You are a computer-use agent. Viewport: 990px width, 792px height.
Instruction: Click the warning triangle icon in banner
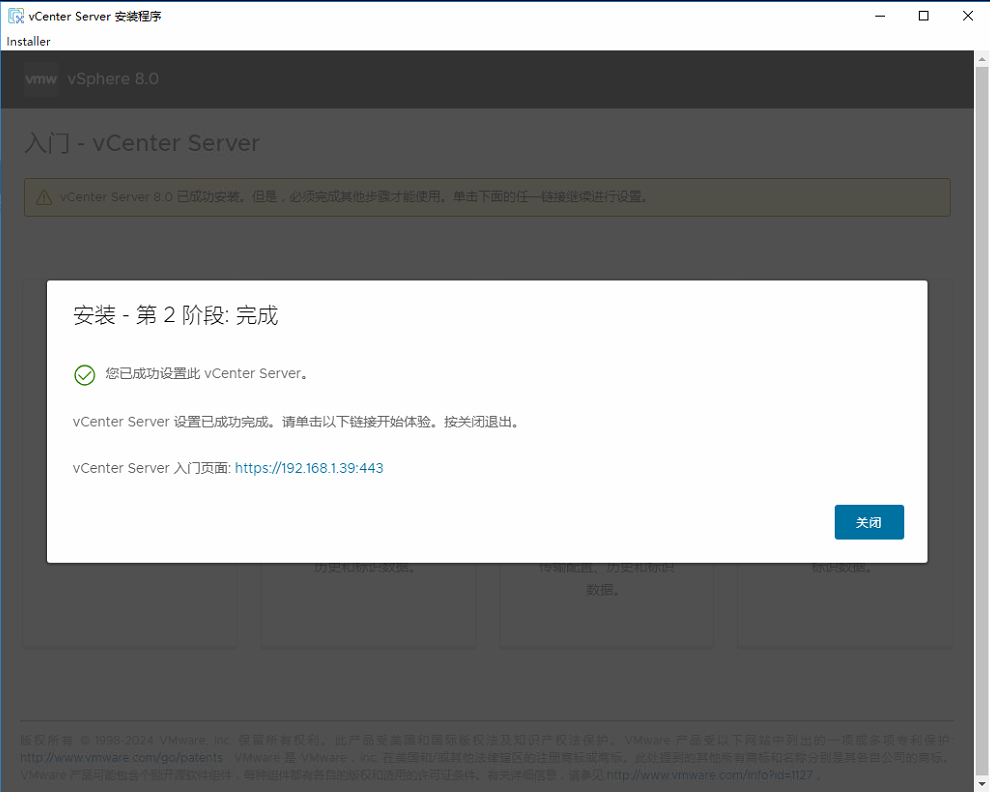(x=44, y=198)
